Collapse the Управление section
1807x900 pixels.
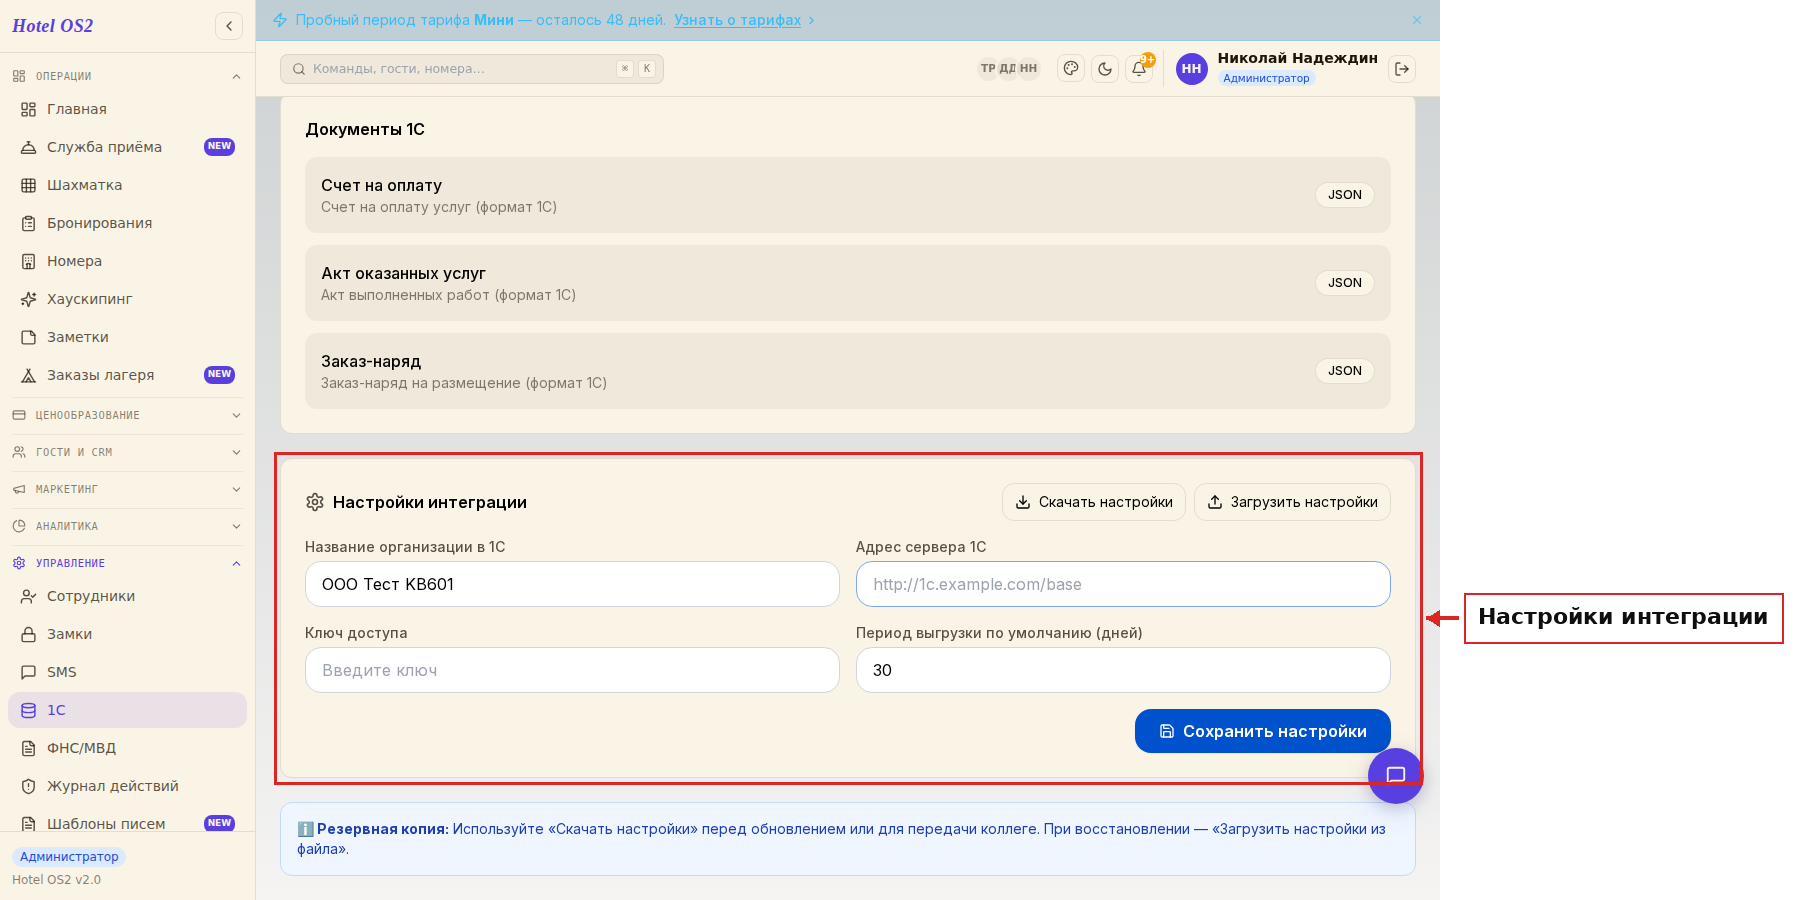[x=127, y=563]
